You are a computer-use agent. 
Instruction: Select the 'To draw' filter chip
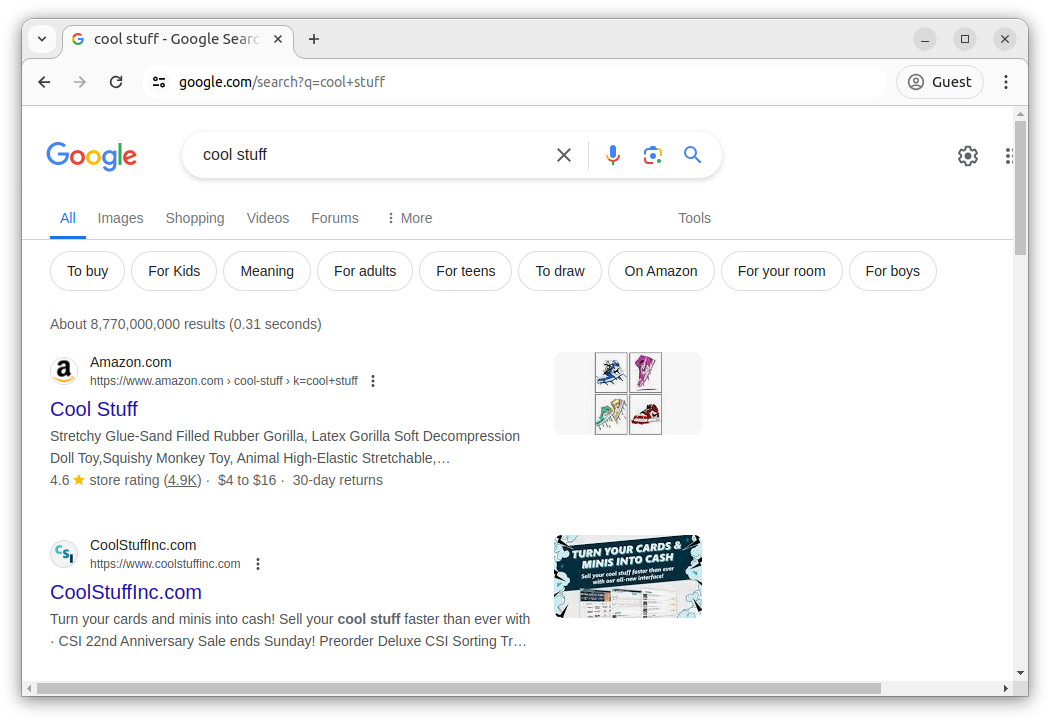click(x=560, y=271)
